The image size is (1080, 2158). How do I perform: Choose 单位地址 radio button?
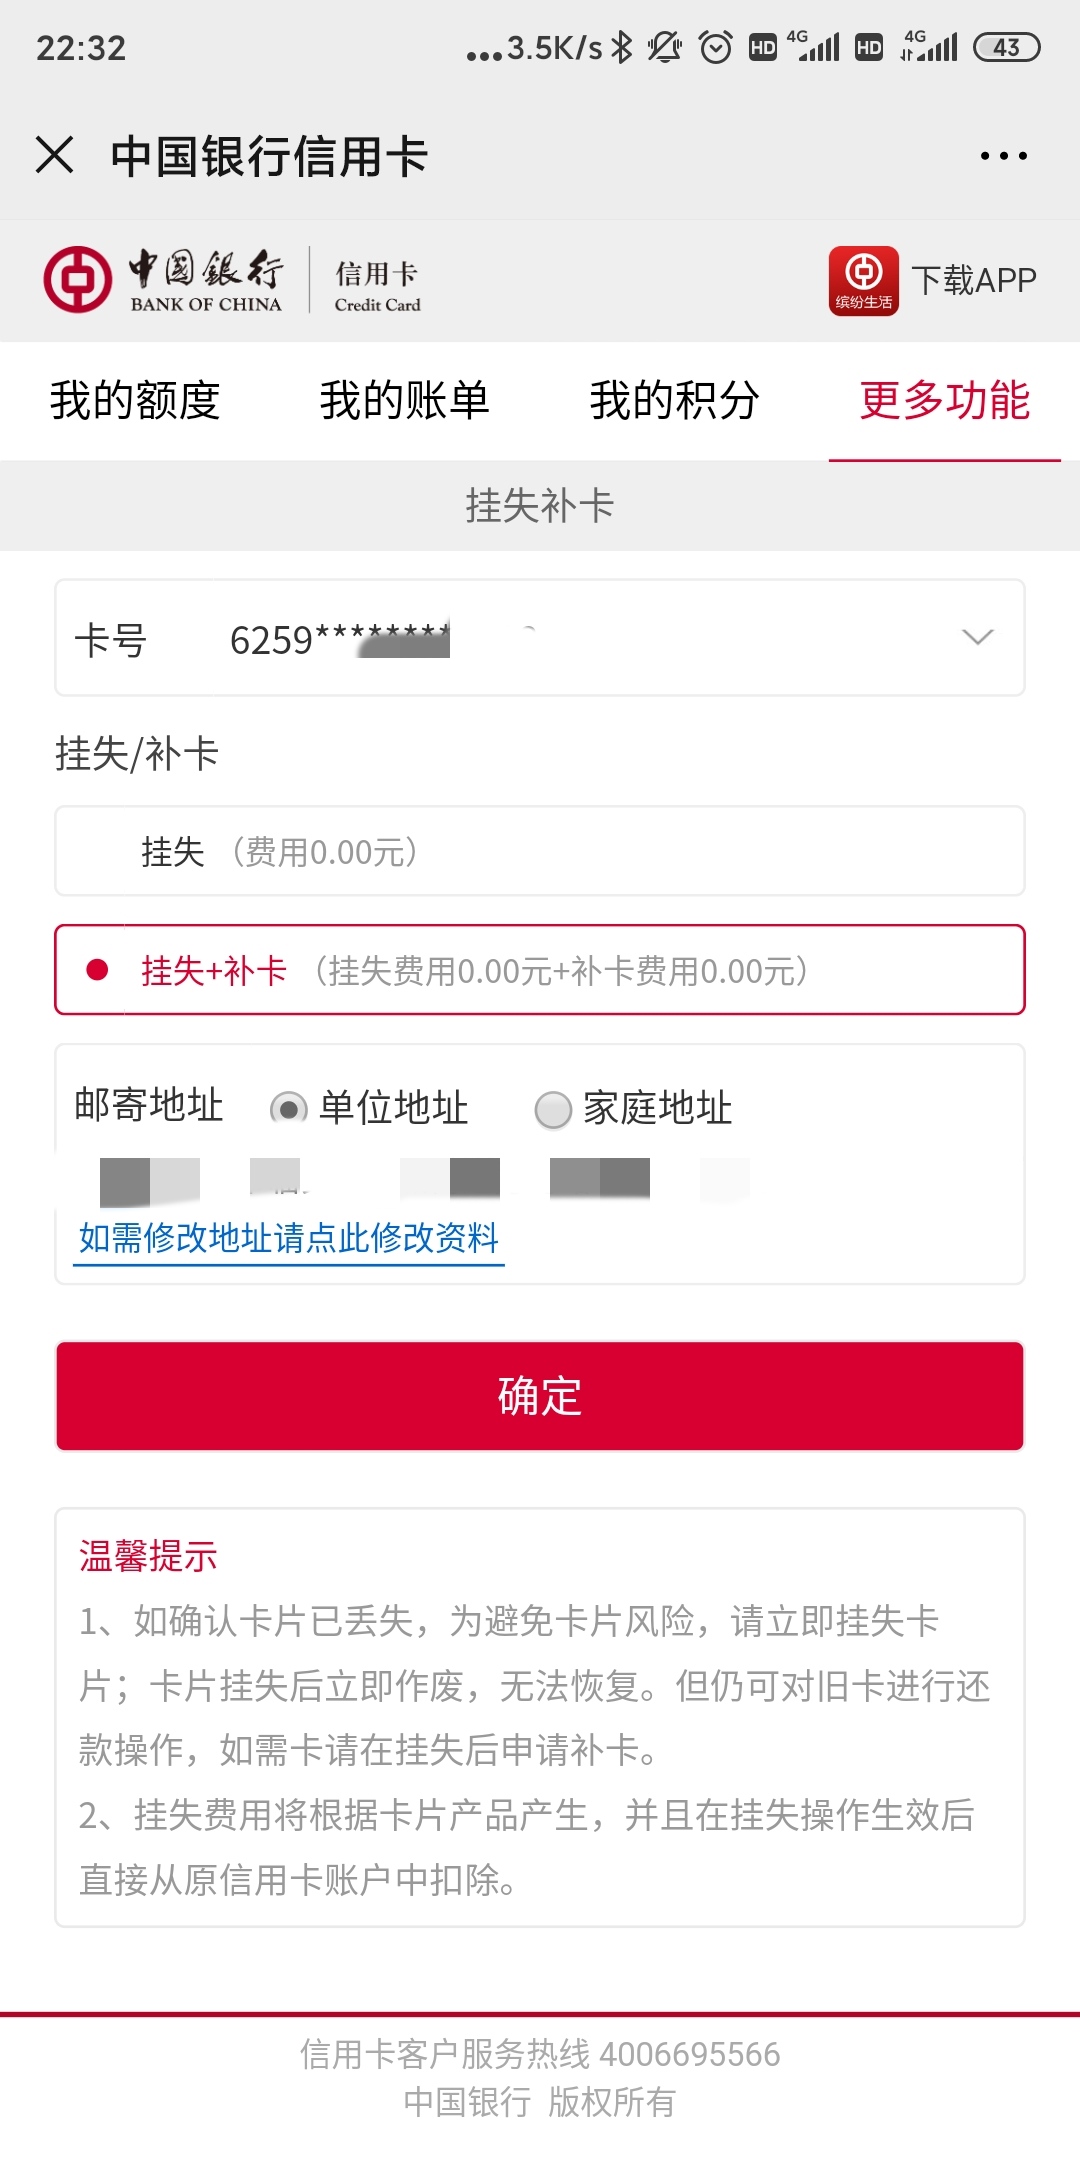pos(289,1109)
